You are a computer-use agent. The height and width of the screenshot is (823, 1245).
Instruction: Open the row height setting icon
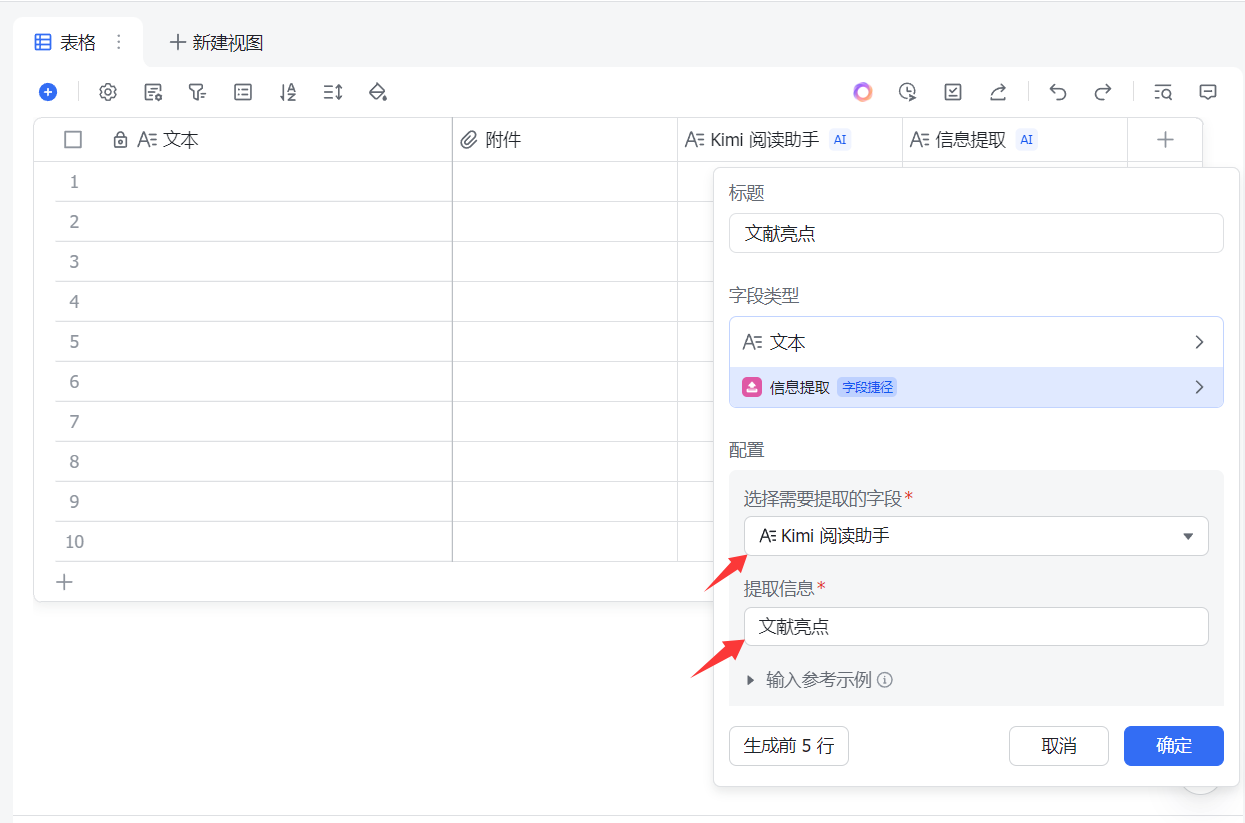(333, 92)
